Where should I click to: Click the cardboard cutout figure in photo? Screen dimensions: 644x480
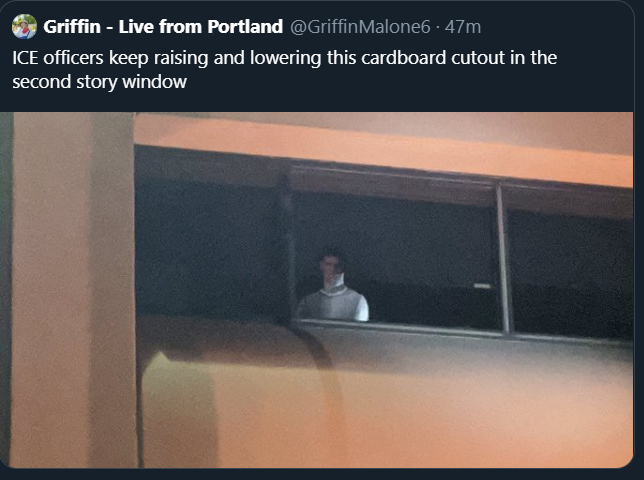click(333, 287)
